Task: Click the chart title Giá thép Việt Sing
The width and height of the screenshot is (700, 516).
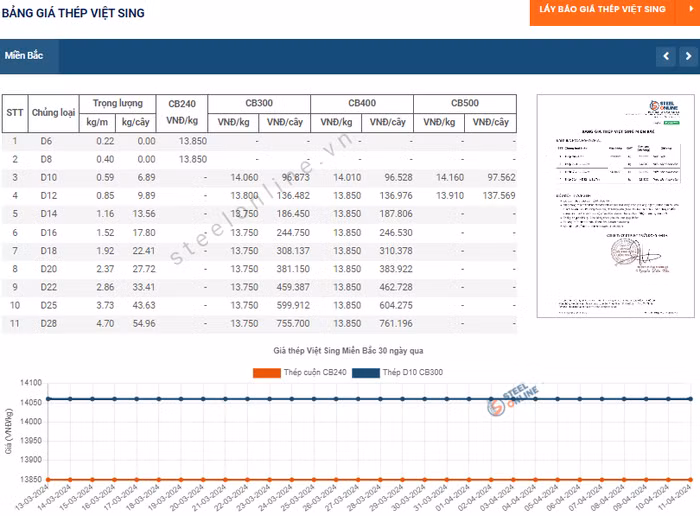Action: click(348, 352)
